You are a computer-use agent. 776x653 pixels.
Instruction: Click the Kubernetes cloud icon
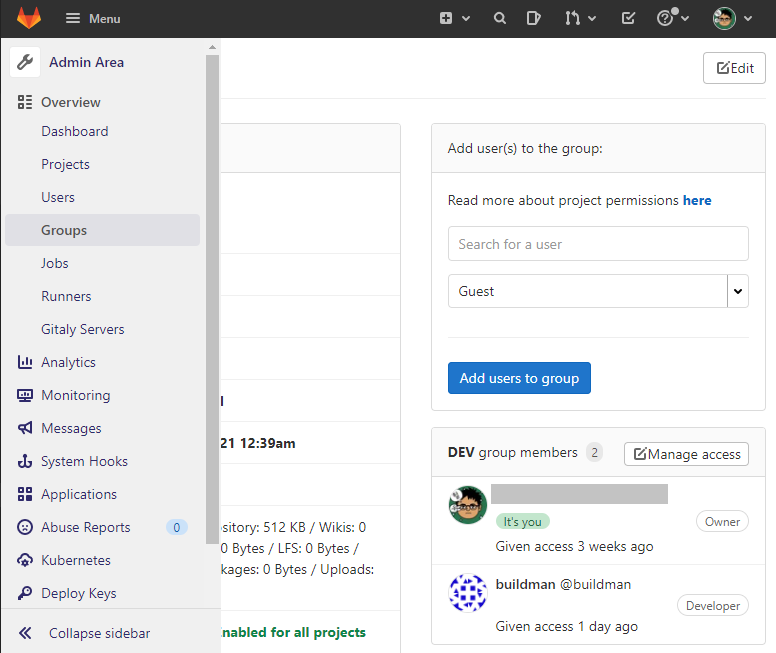coord(25,560)
